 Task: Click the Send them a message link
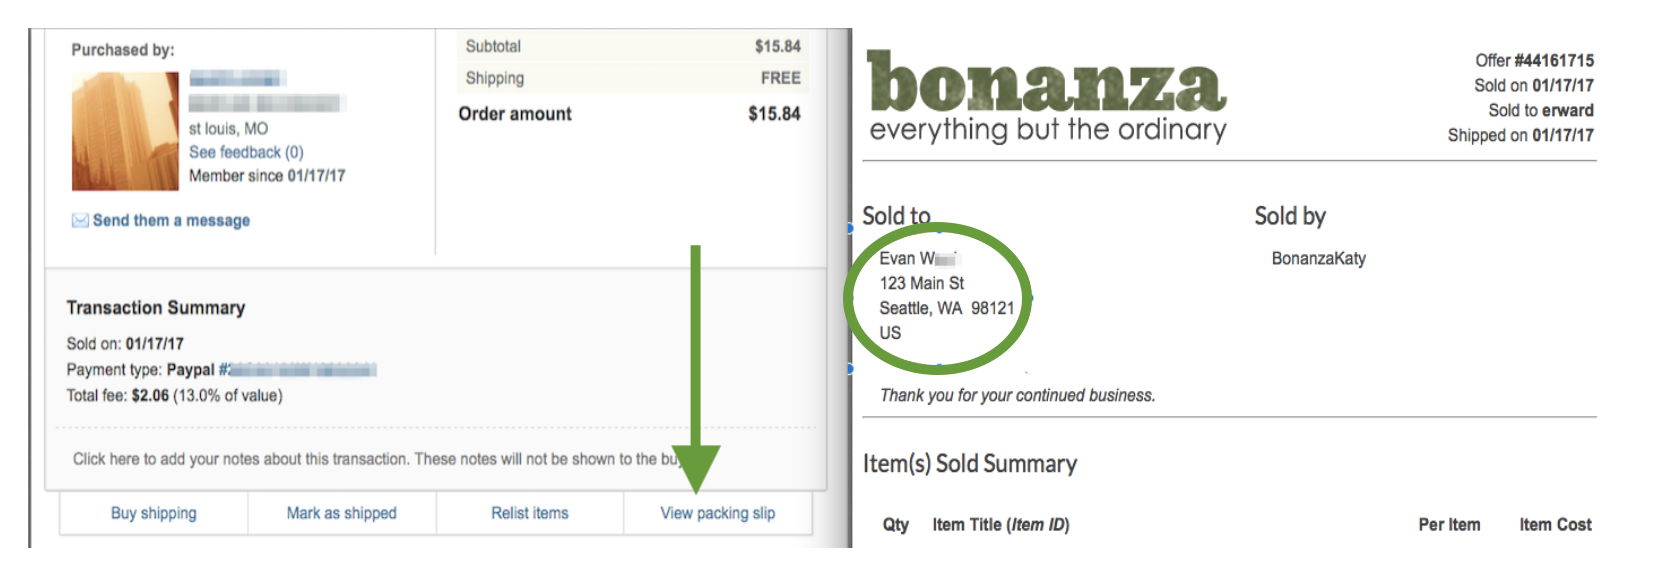tap(171, 220)
